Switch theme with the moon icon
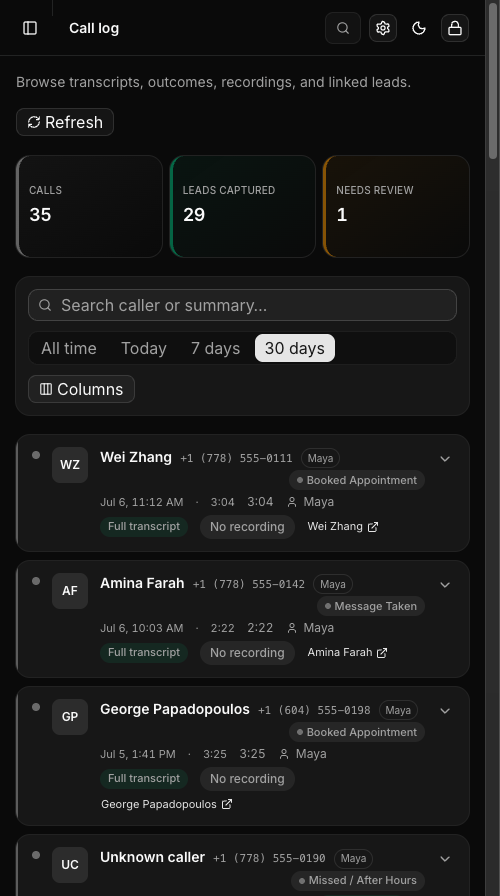 419,28
